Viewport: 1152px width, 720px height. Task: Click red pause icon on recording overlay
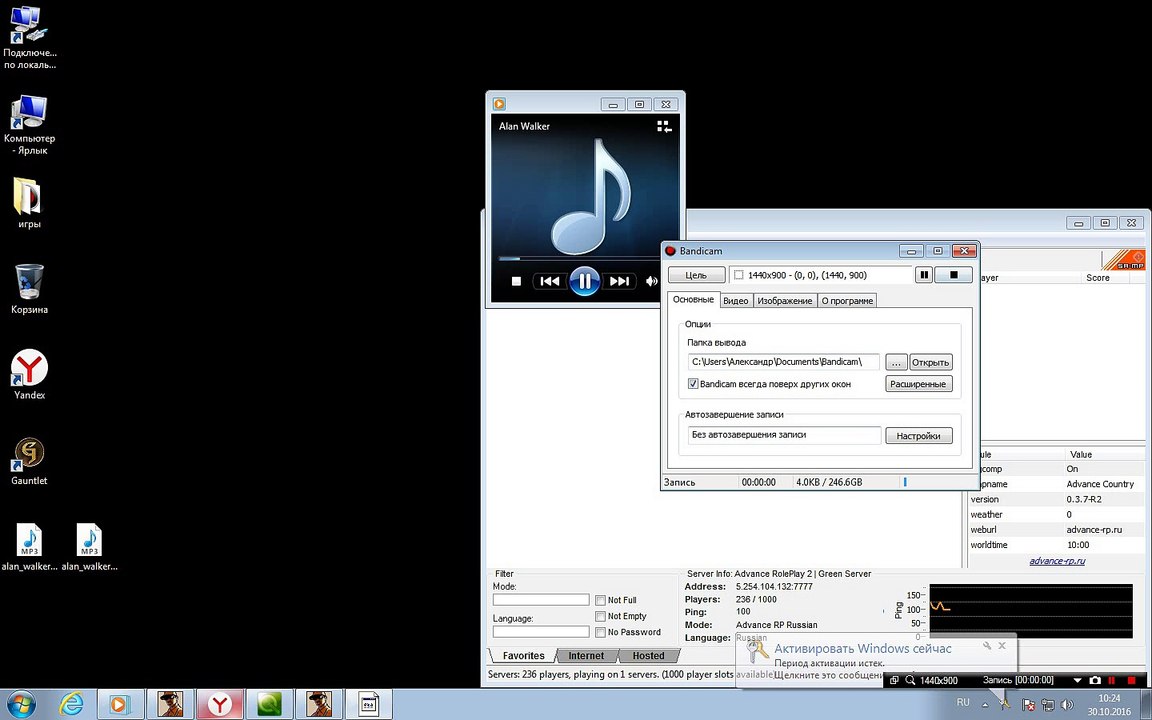pyautogui.click(x=1112, y=681)
